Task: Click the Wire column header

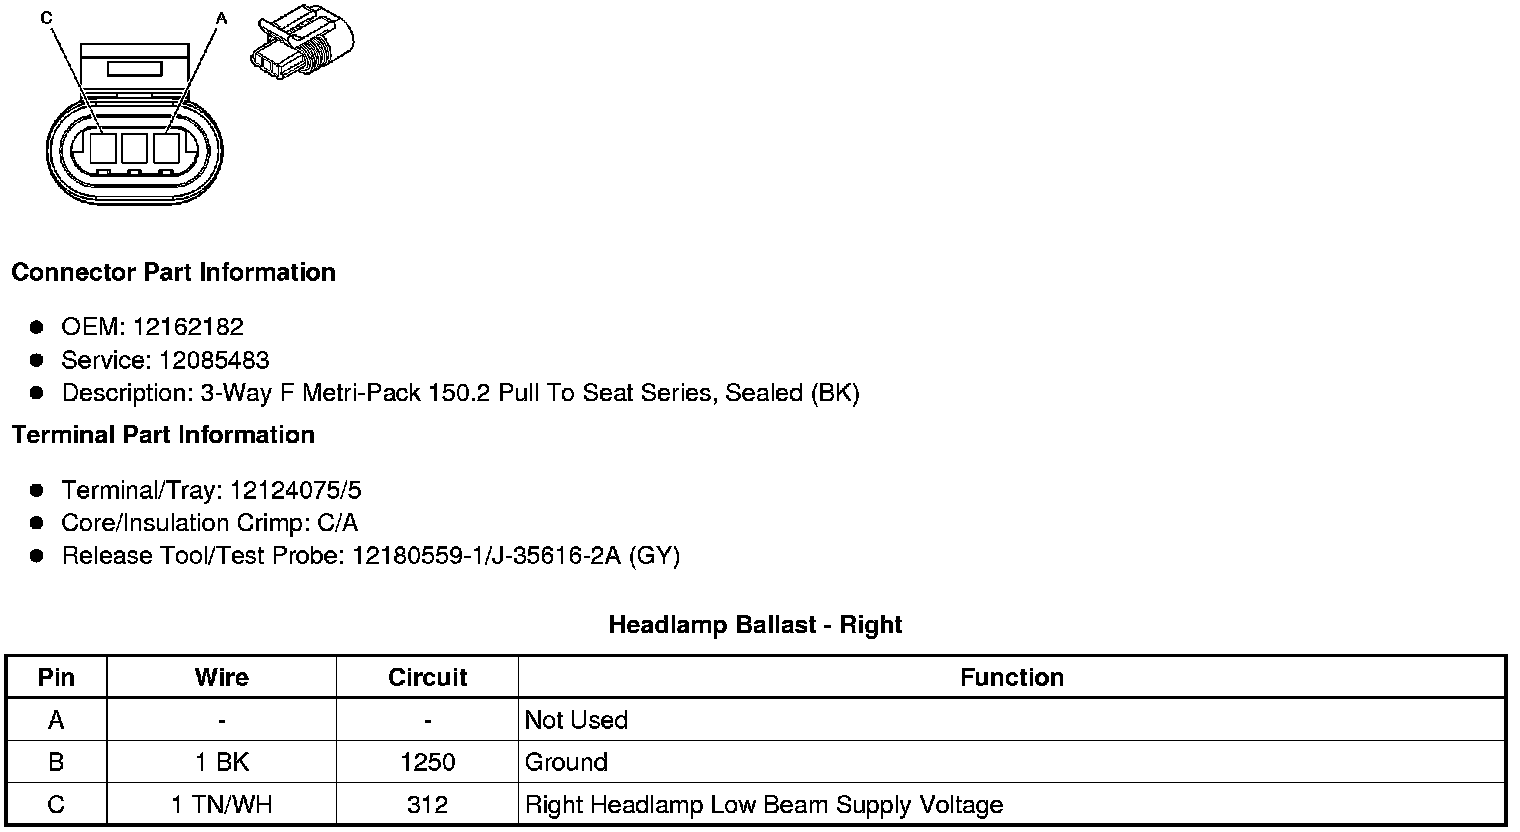Action: pyautogui.click(x=221, y=677)
